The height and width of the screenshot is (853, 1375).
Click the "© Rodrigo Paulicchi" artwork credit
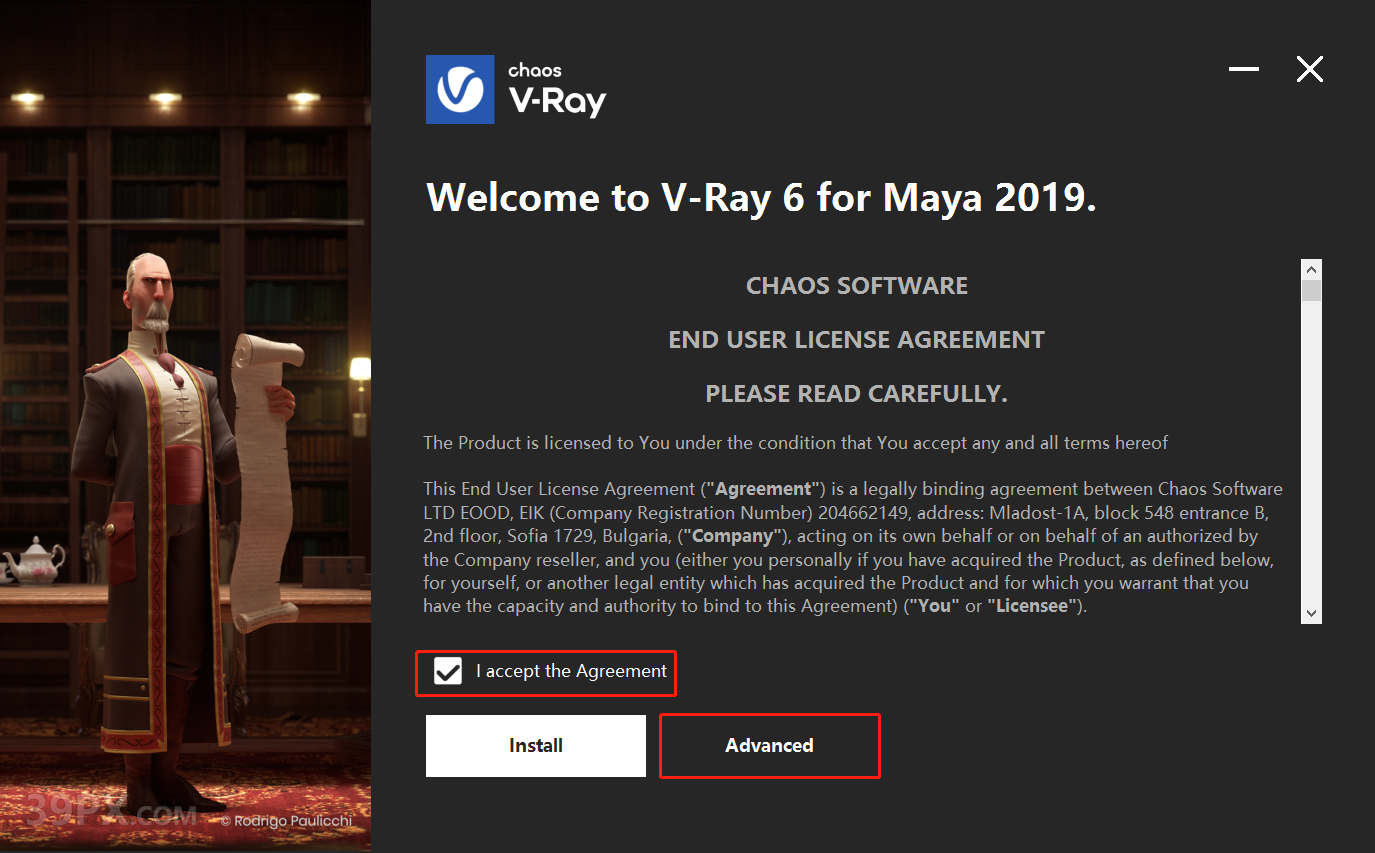[286, 820]
